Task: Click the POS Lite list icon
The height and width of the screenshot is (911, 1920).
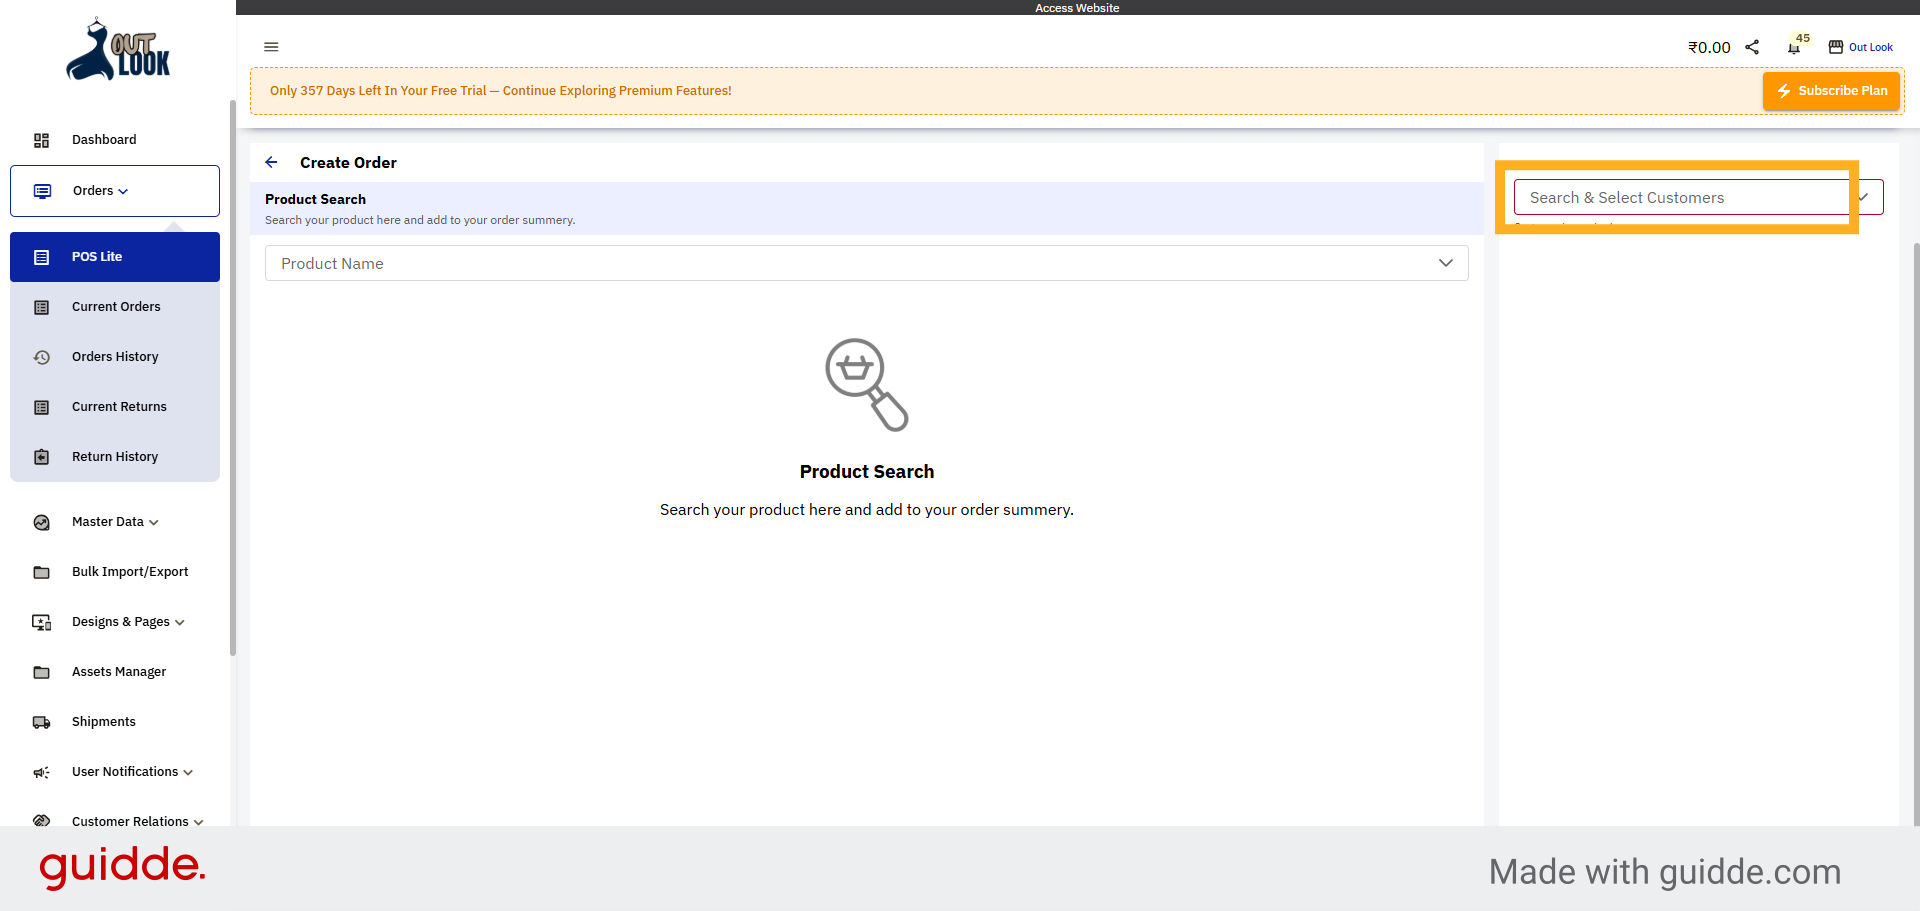Action: [41, 257]
